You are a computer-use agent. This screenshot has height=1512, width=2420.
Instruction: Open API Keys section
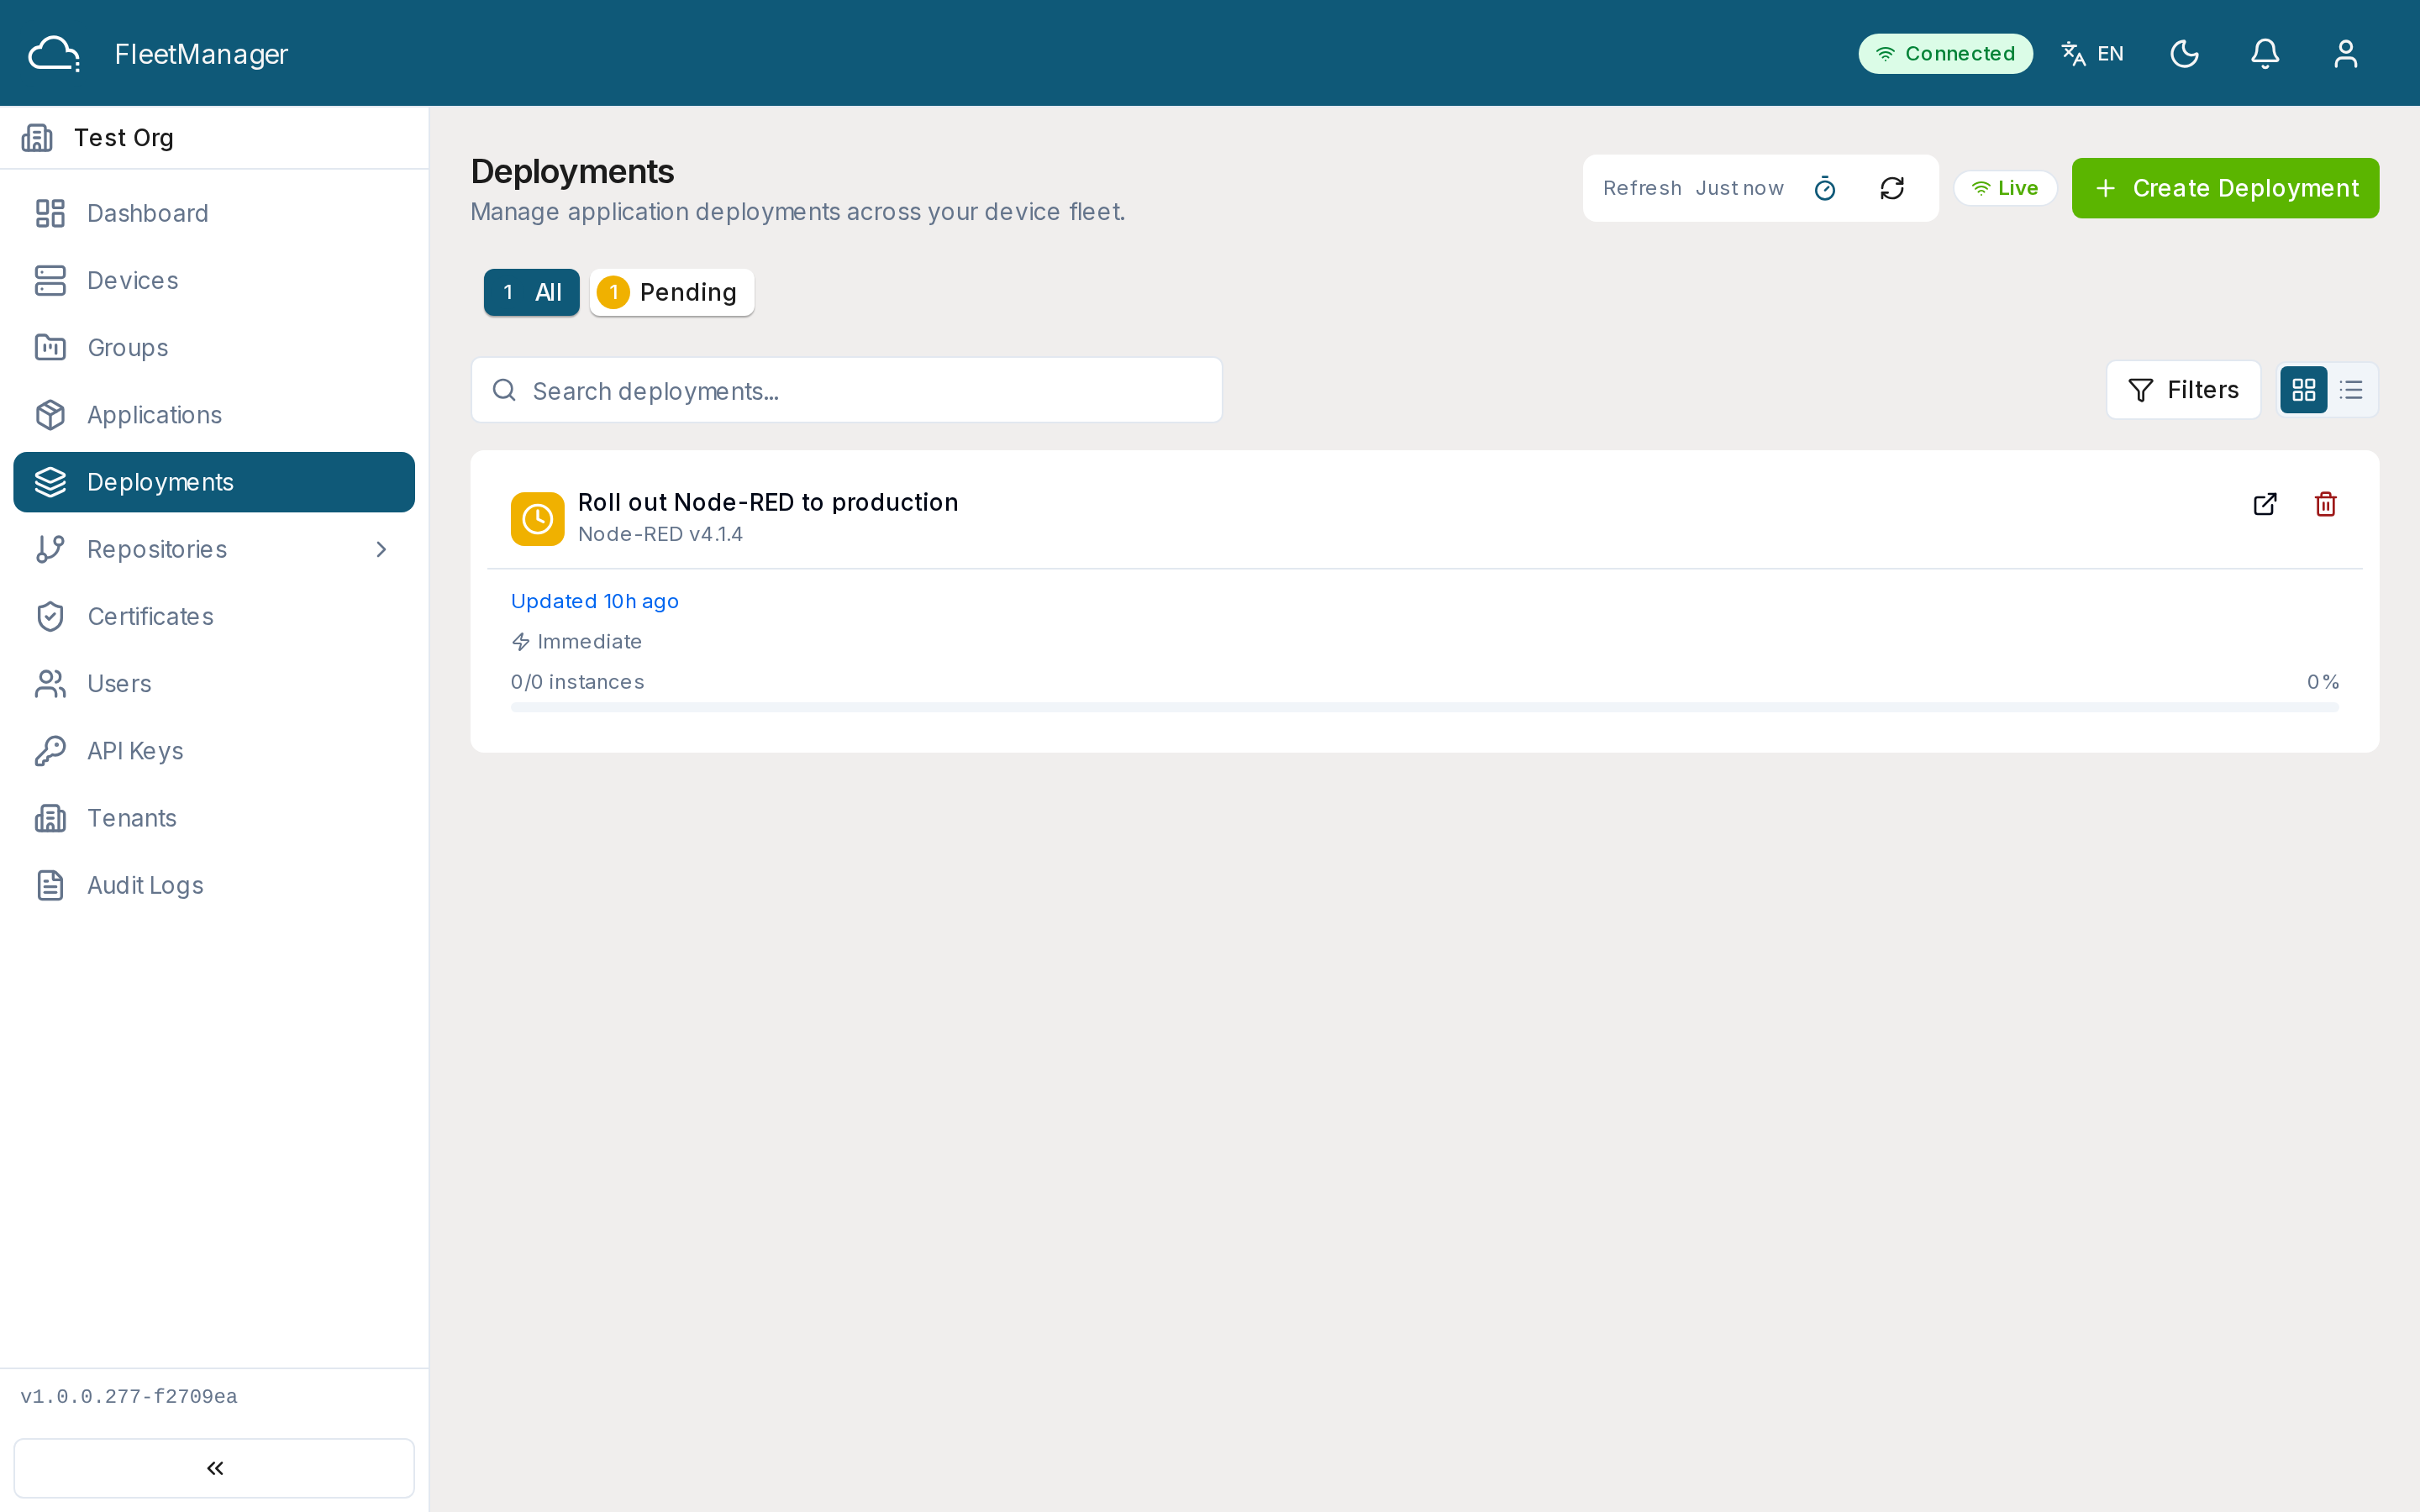point(214,751)
